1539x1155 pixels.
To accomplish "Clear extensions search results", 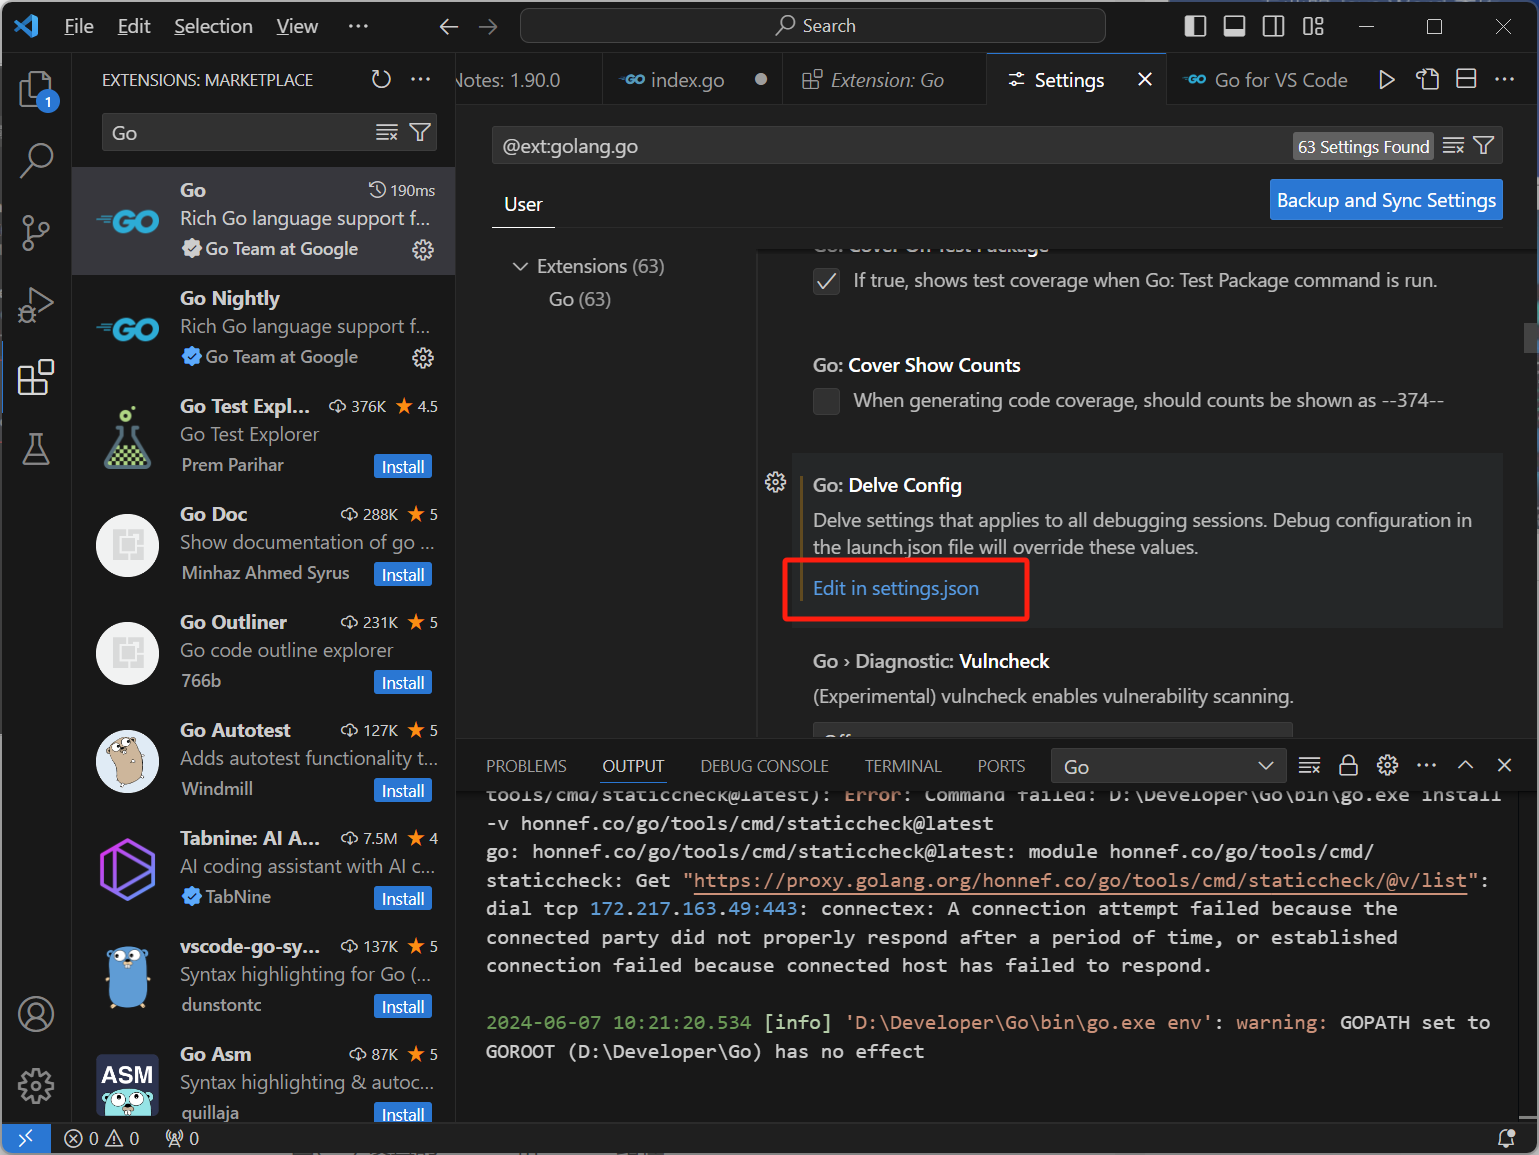I will (387, 132).
